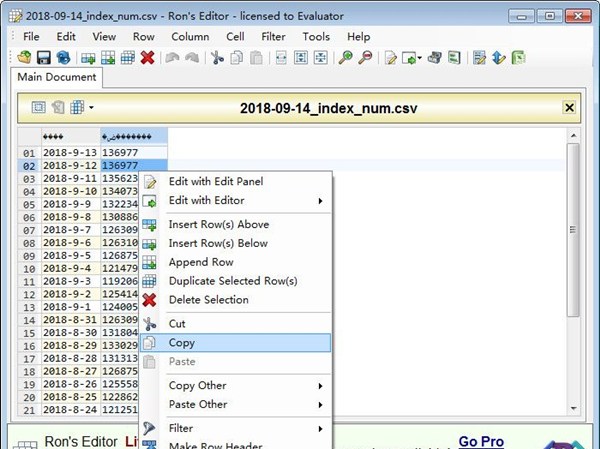Choose Copy from the context menu

point(182,343)
